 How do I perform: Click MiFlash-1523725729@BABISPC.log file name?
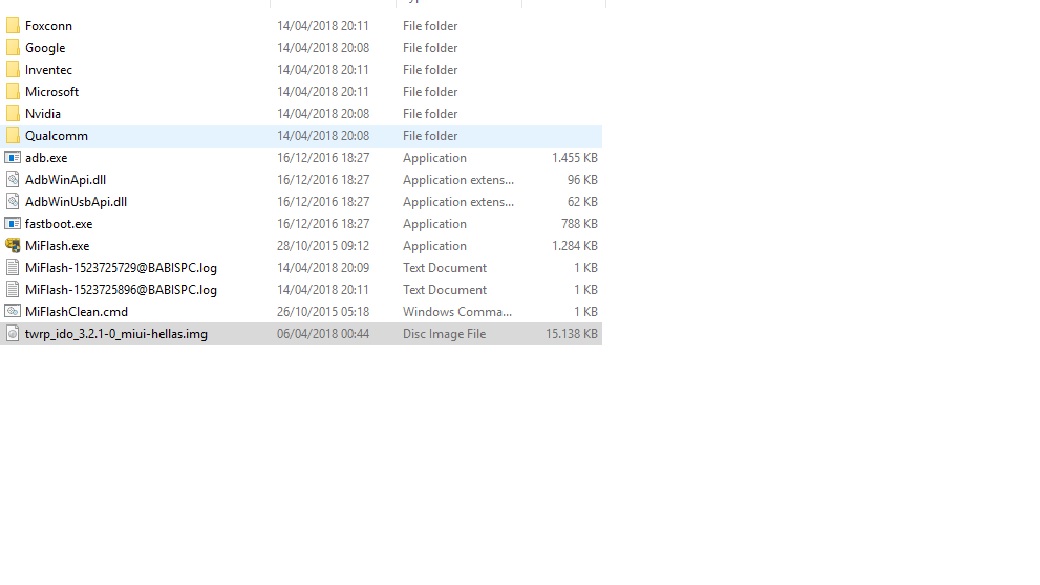121,267
